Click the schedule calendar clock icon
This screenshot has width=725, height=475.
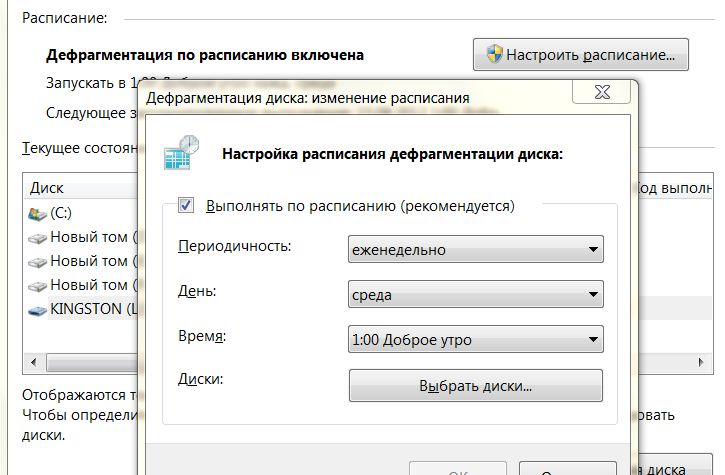[x=182, y=152]
